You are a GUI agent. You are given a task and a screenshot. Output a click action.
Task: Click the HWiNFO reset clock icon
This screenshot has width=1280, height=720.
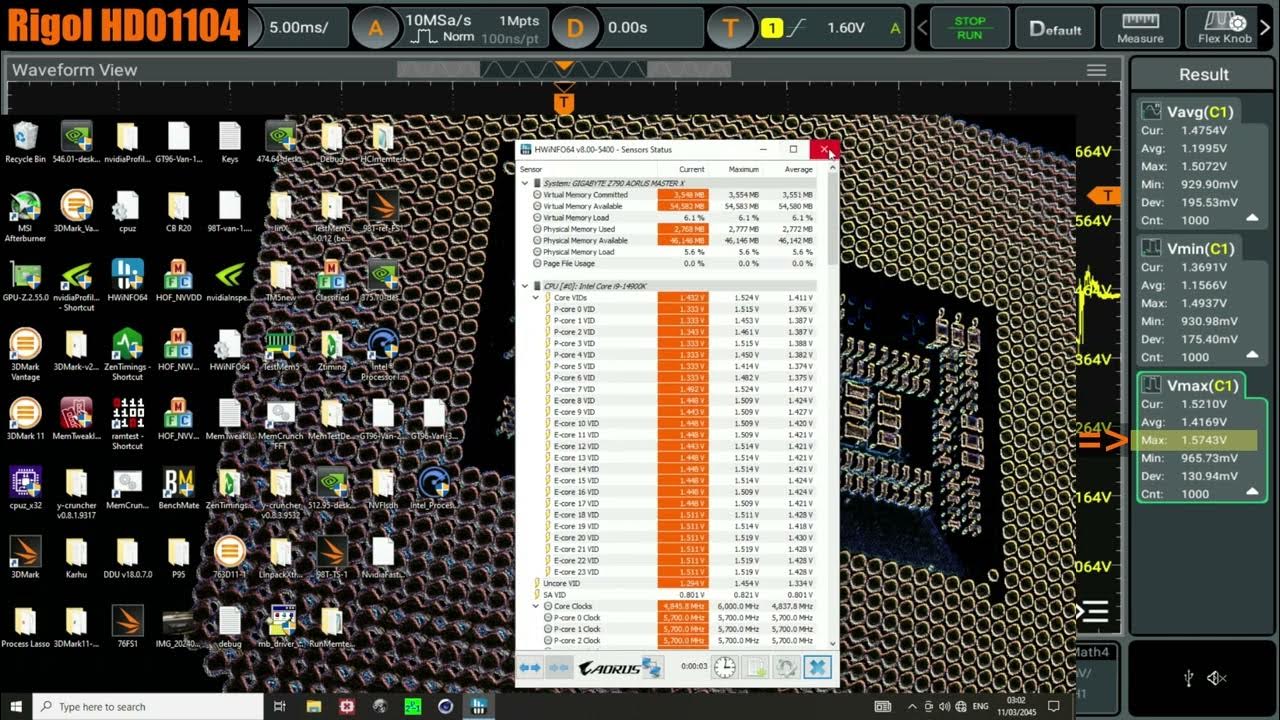[725, 667]
